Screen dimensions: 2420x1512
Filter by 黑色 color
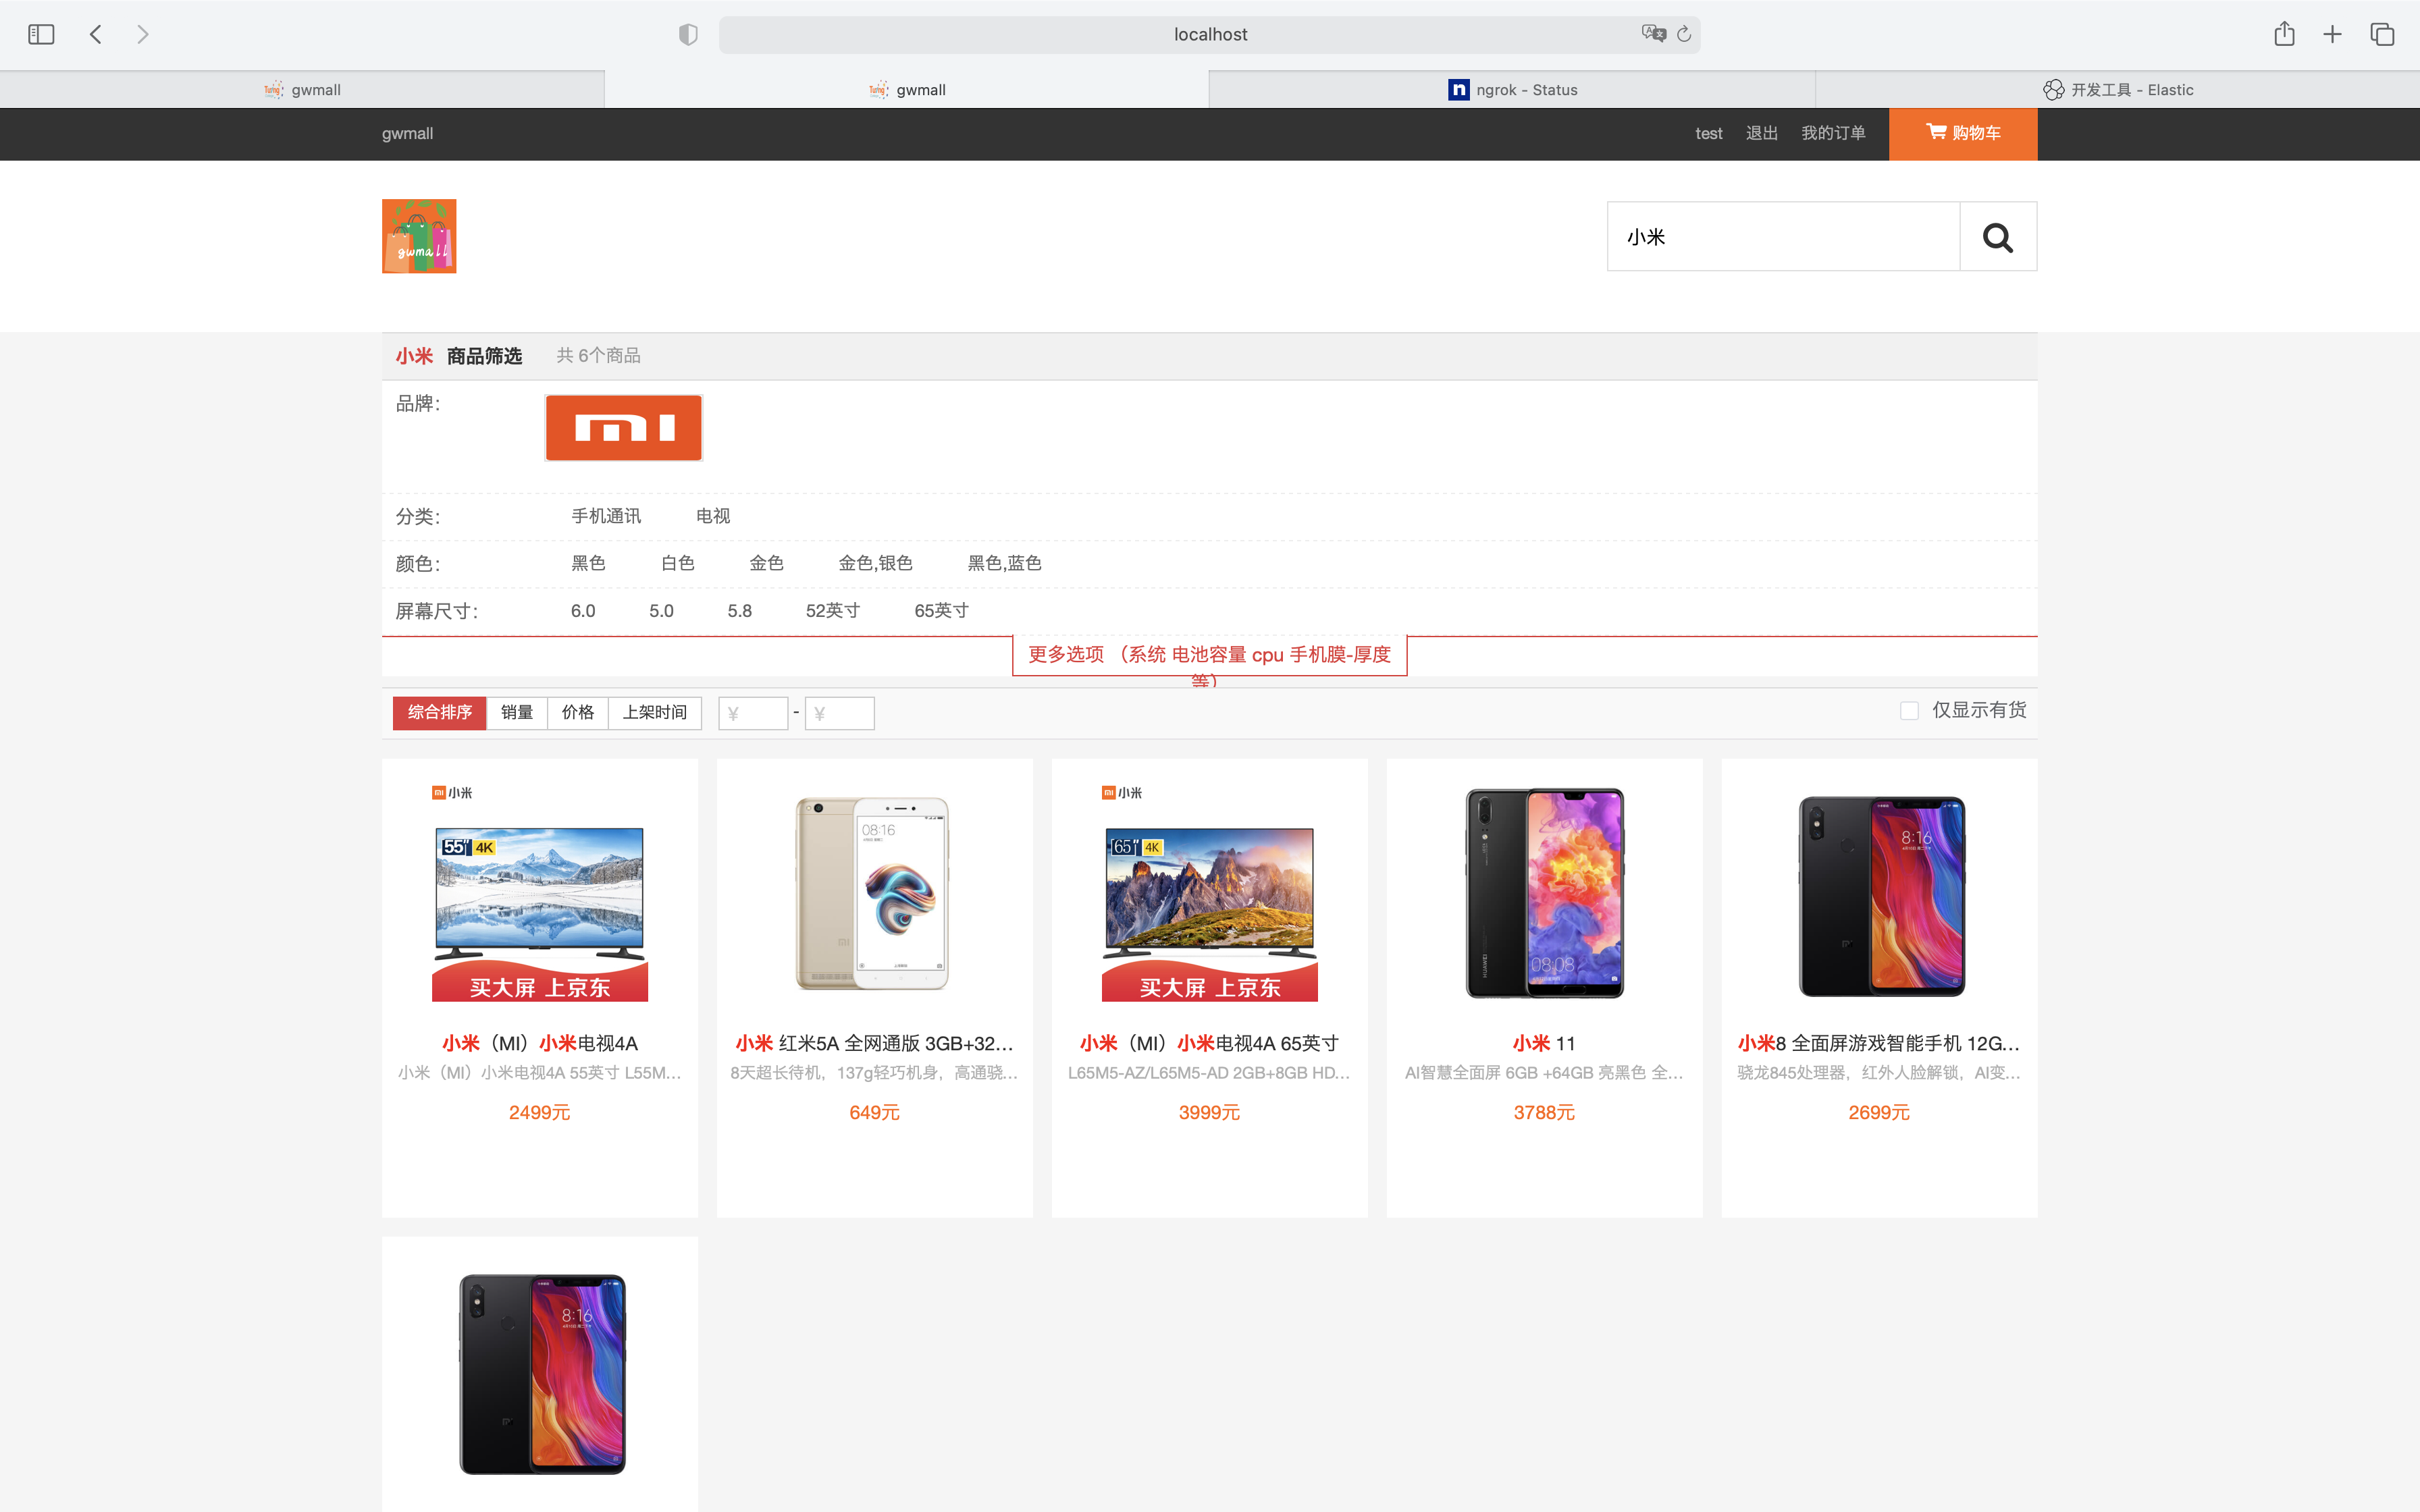(588, 563)
